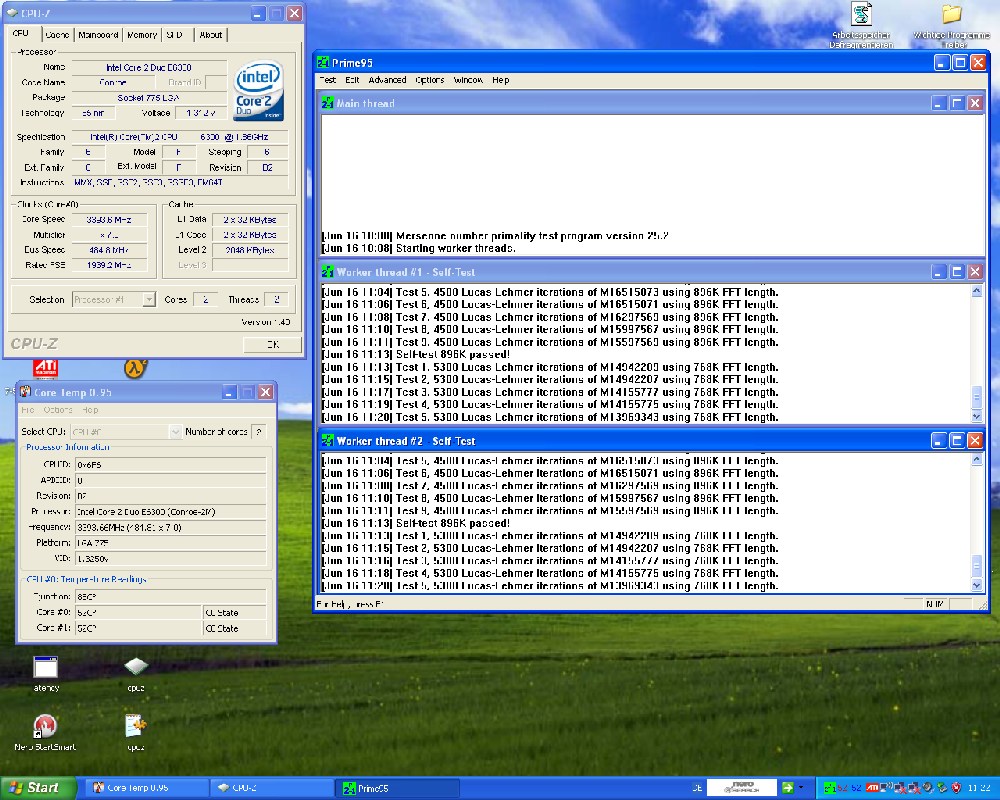Click the Worker thread #2 scrollbar thumb
The height and width of the screenshot is (800, 1000).
(976, 565)
